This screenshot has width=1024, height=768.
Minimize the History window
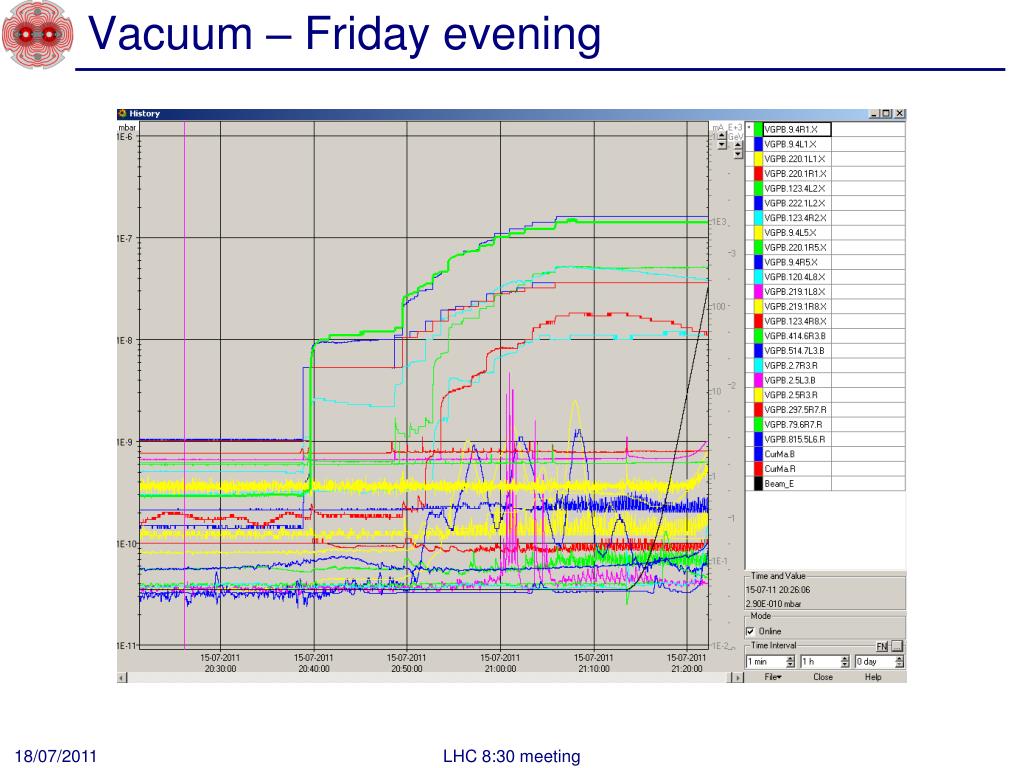pos(874,114)
